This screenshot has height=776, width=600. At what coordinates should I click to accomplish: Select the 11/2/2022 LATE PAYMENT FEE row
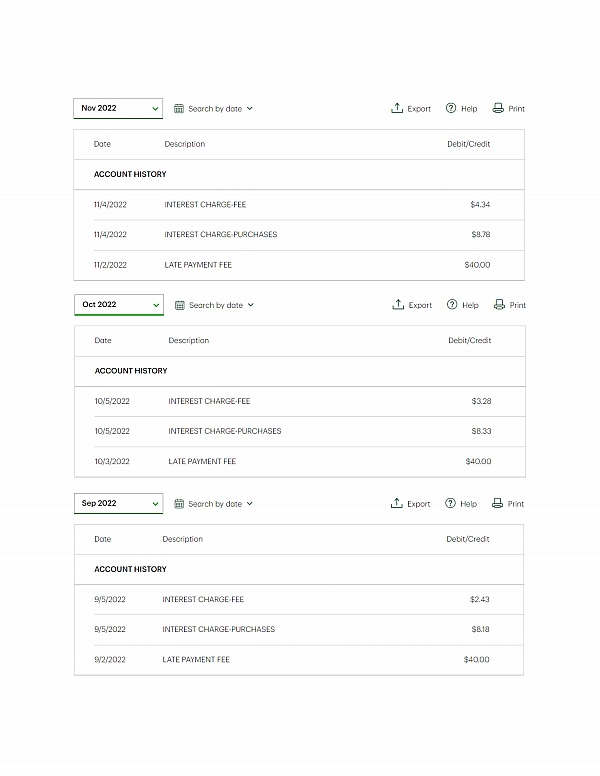tap(299, 265)
